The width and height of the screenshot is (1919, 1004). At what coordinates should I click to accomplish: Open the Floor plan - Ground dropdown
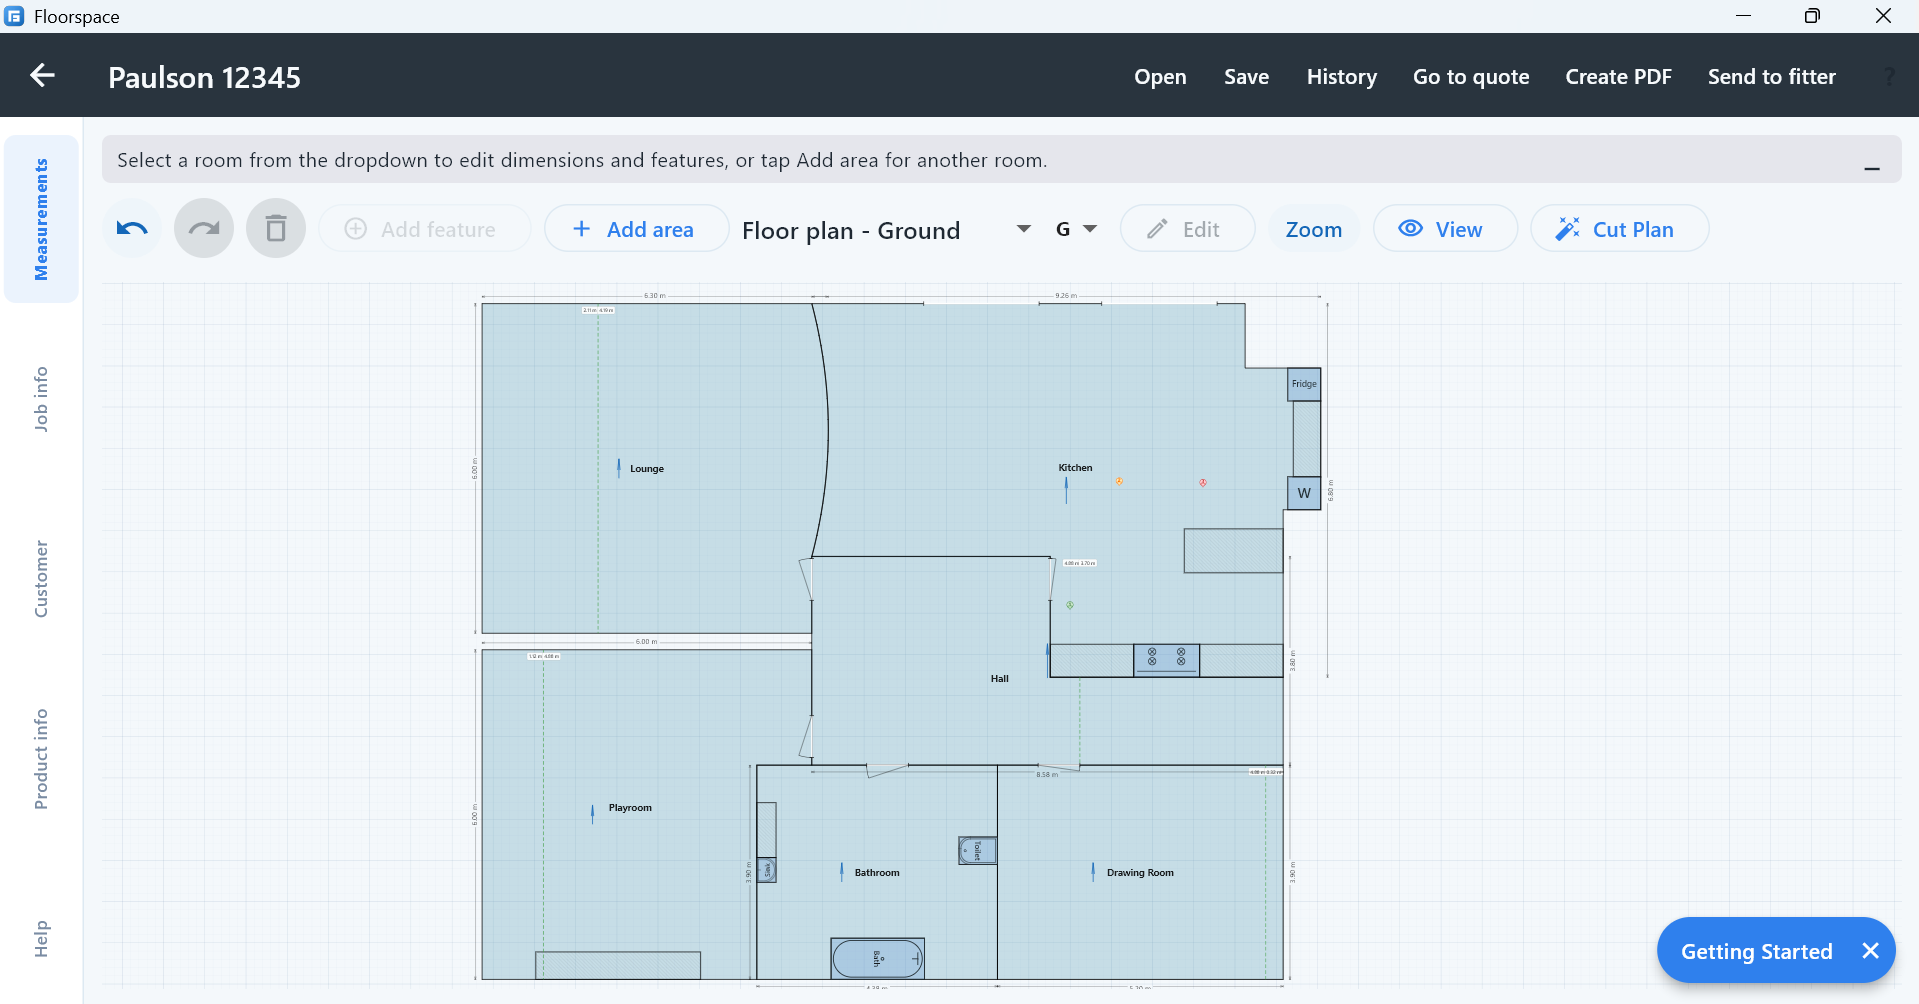click(886, 230)
